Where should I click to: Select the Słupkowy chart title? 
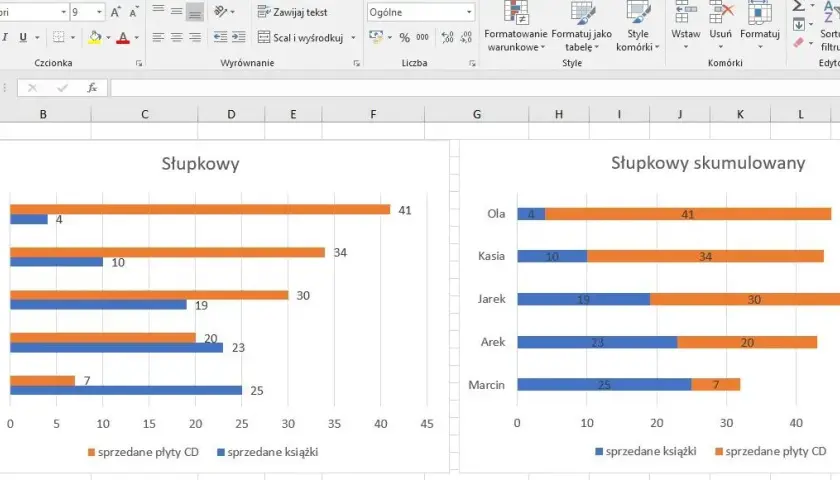tap(200, 163)
